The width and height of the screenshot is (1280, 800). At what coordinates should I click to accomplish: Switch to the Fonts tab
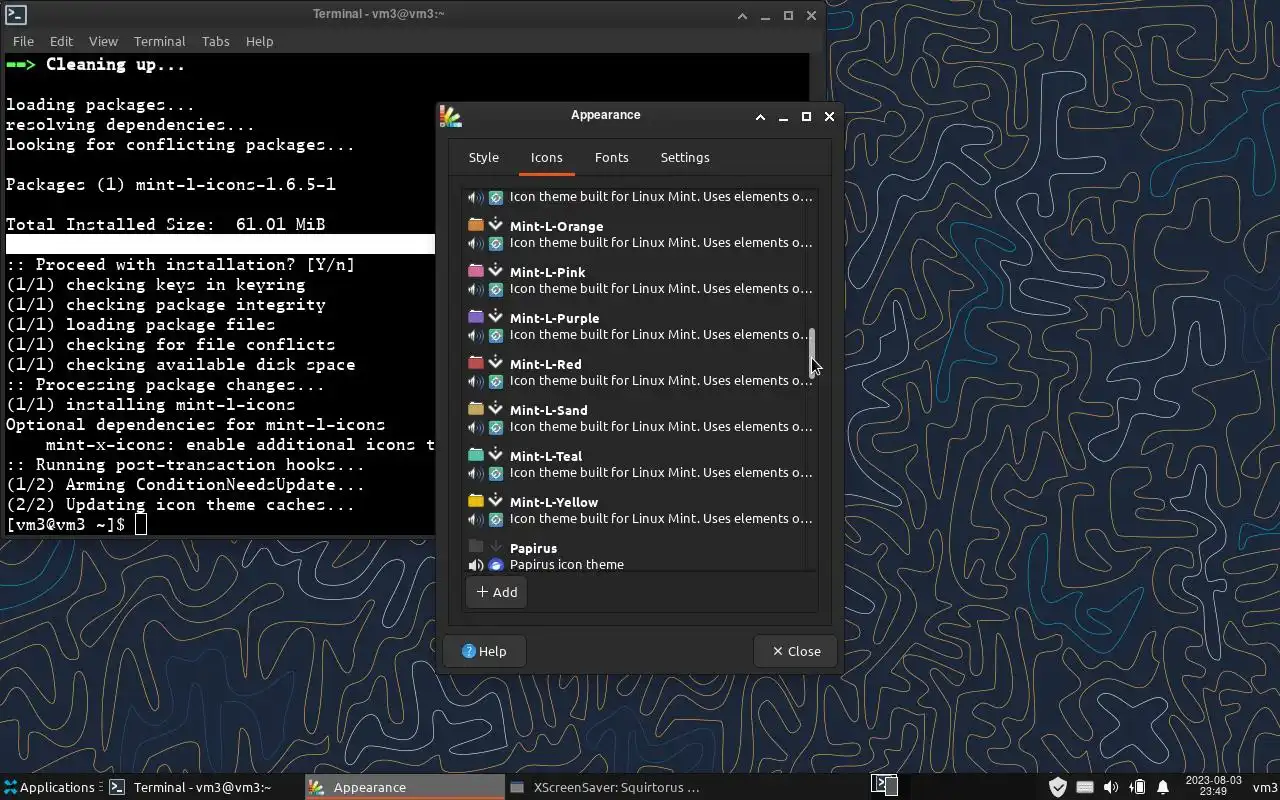tap(611, 157)
